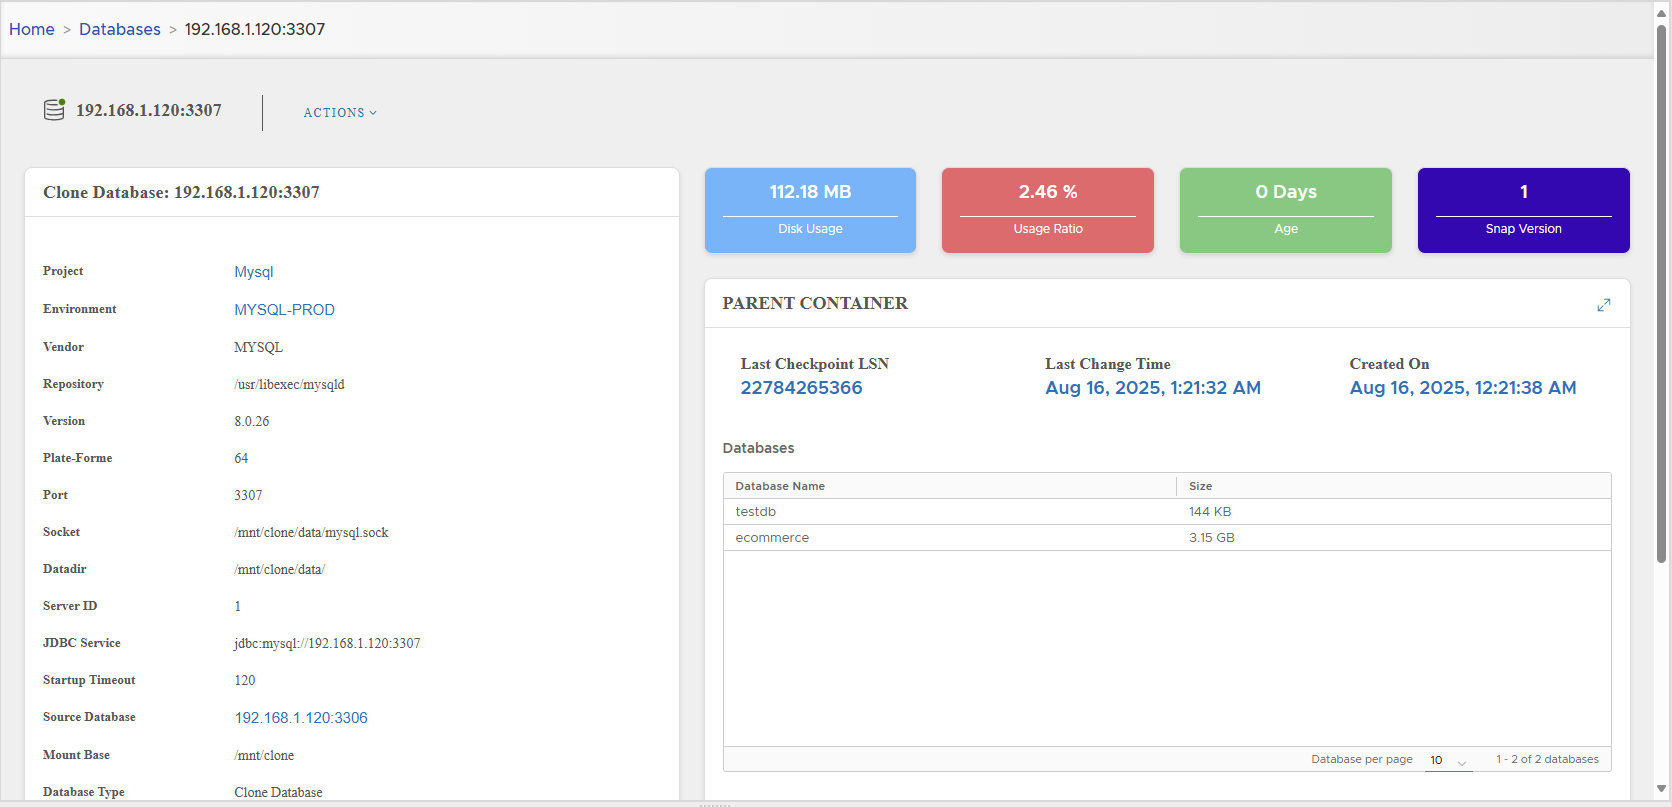
Task: Sort by Database Name column header
Action: pos(780,486)
